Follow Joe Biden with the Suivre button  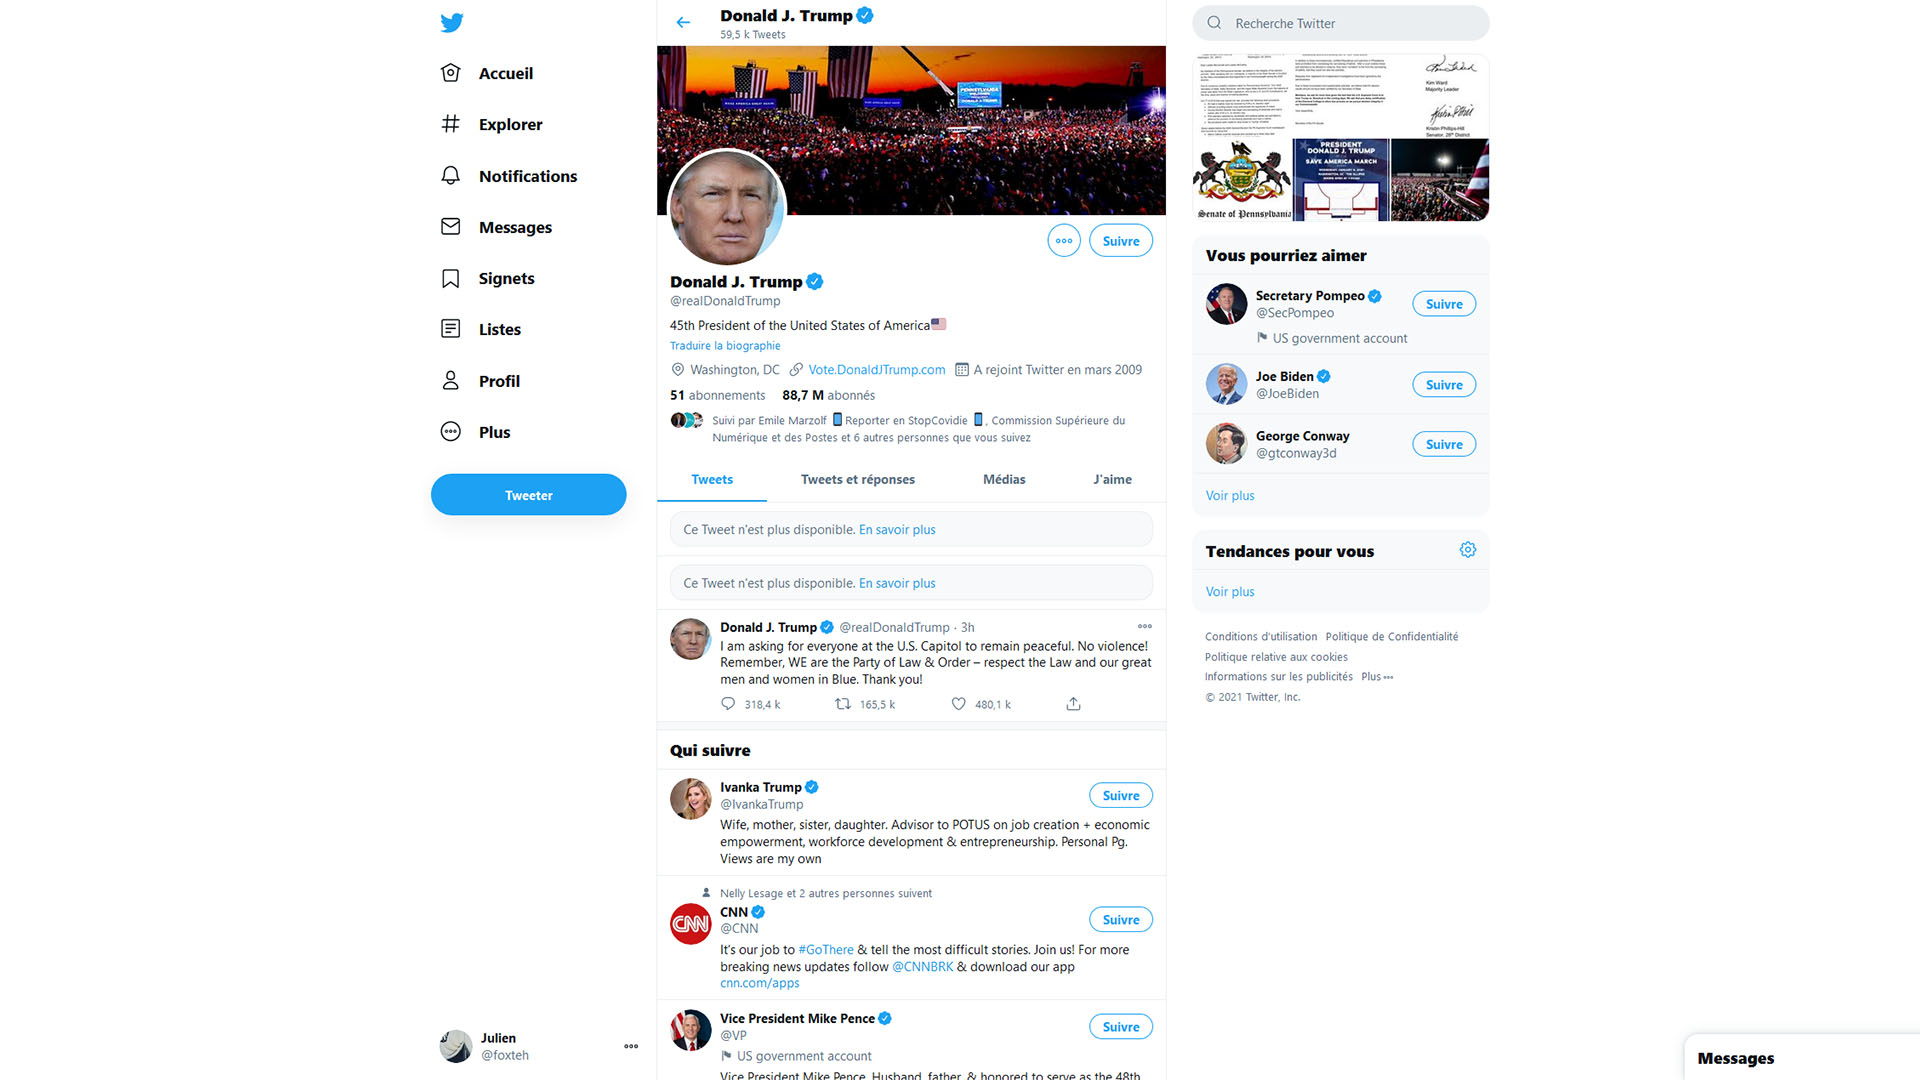coord(1444,385)
